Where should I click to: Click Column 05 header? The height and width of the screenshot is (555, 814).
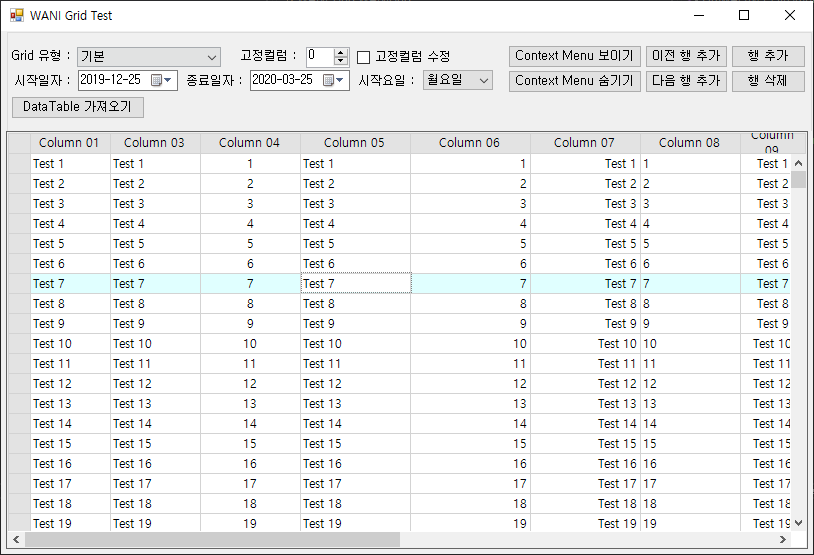click(355, 143)
